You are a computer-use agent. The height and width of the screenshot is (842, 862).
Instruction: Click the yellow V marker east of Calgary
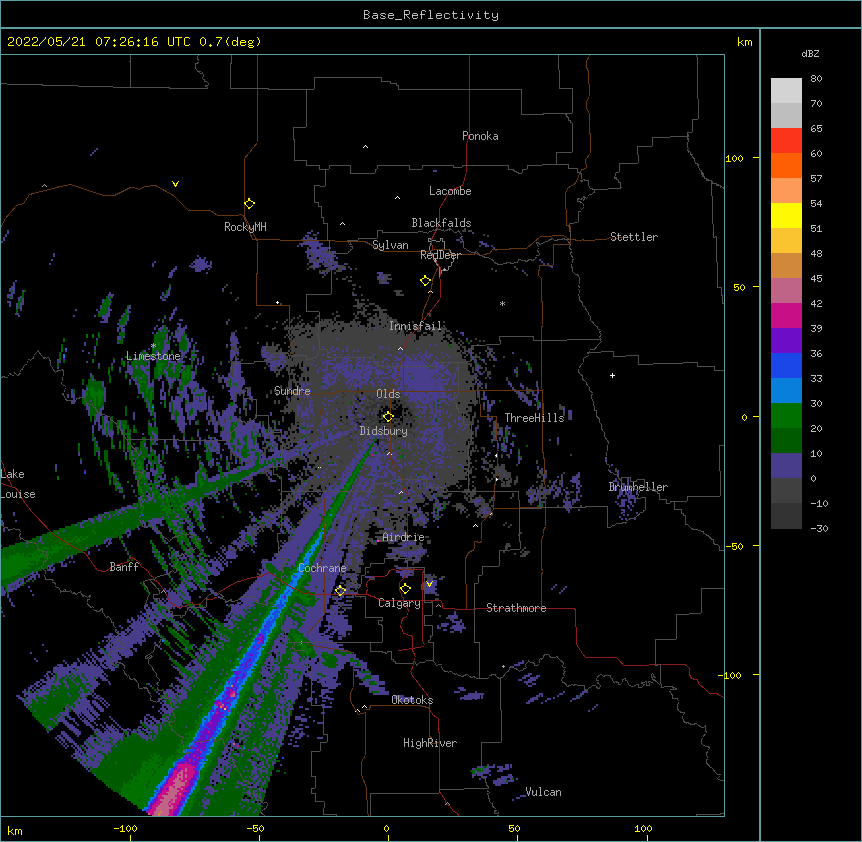point(429,584)
